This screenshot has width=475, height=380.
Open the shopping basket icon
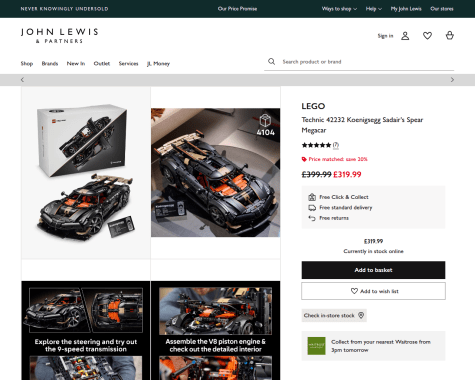coord(450,35)
